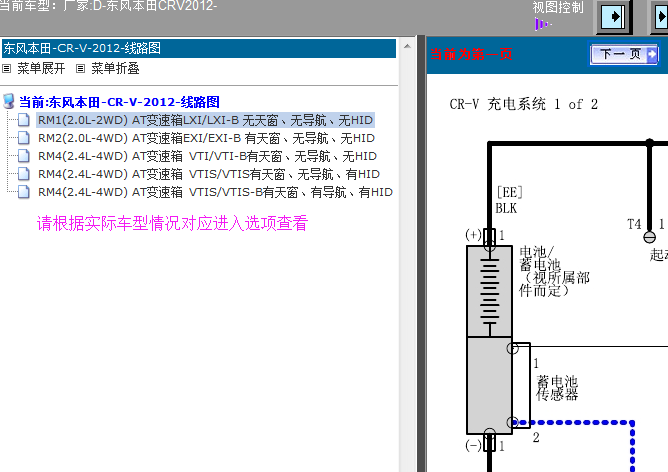Click the red text 当前为第一页
The height and width of the screenshot is (472, 668).
(x=471, y=55)
